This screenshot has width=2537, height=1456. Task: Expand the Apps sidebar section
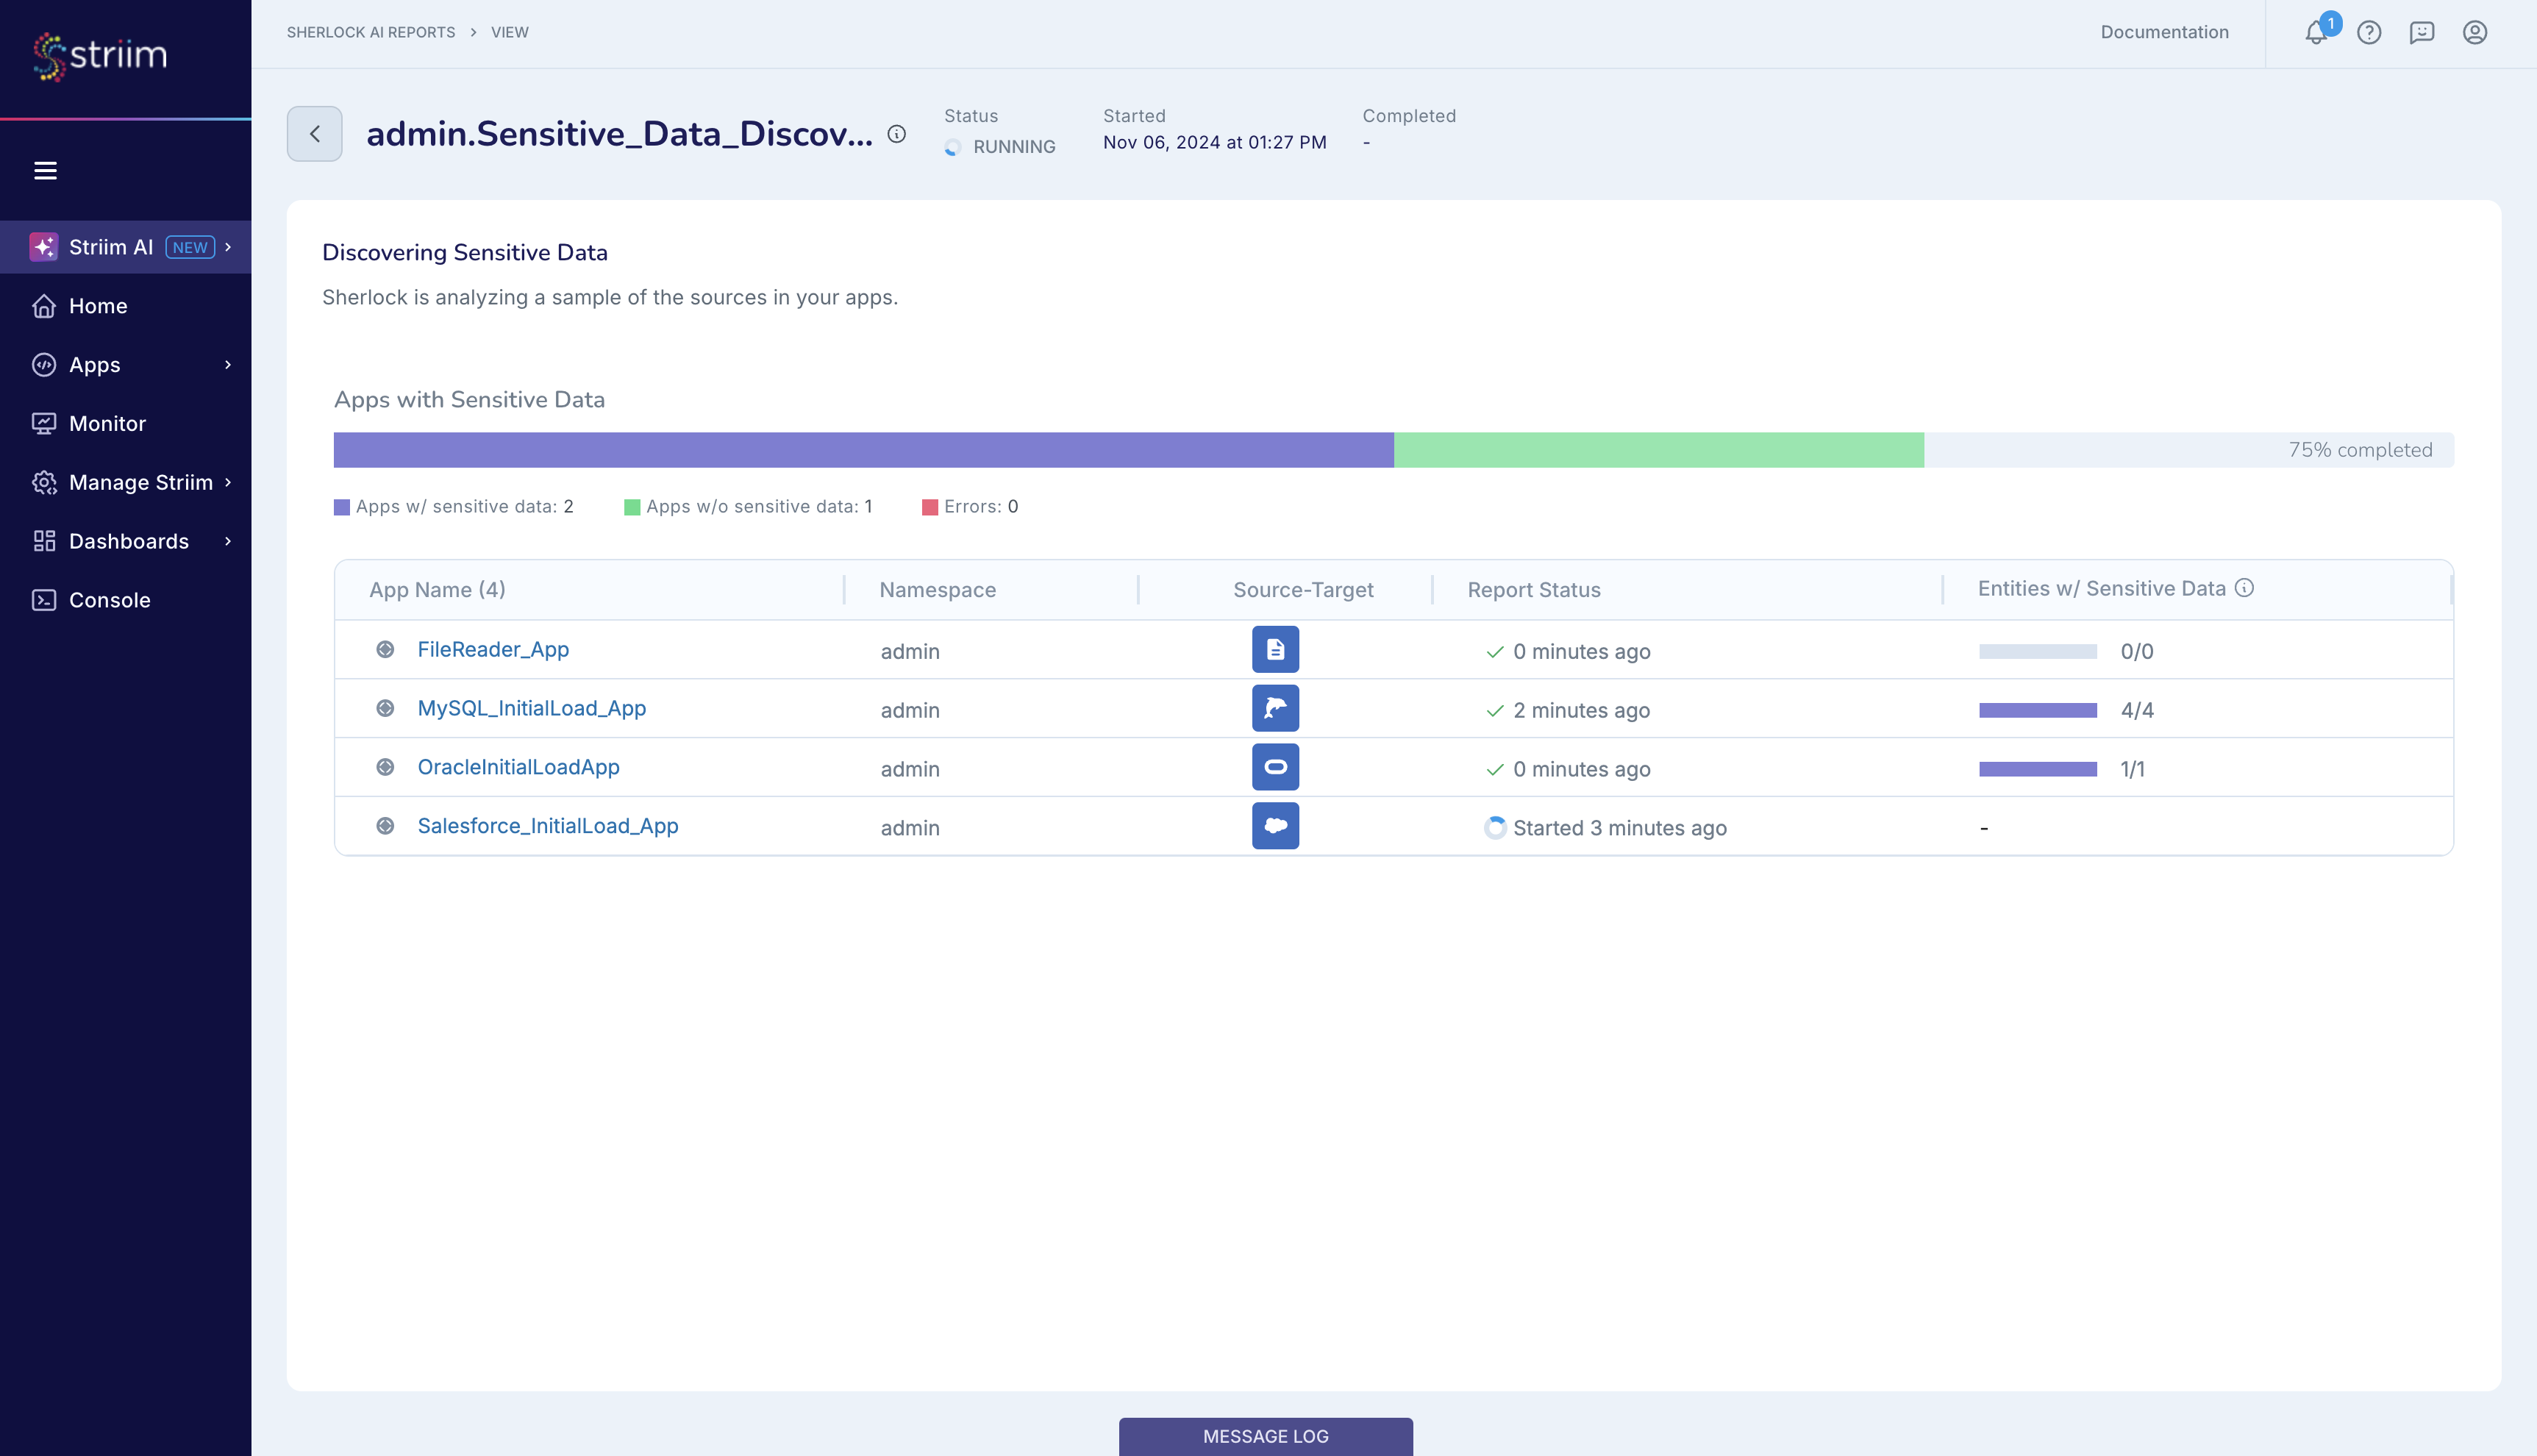click(x=94, y=364)
